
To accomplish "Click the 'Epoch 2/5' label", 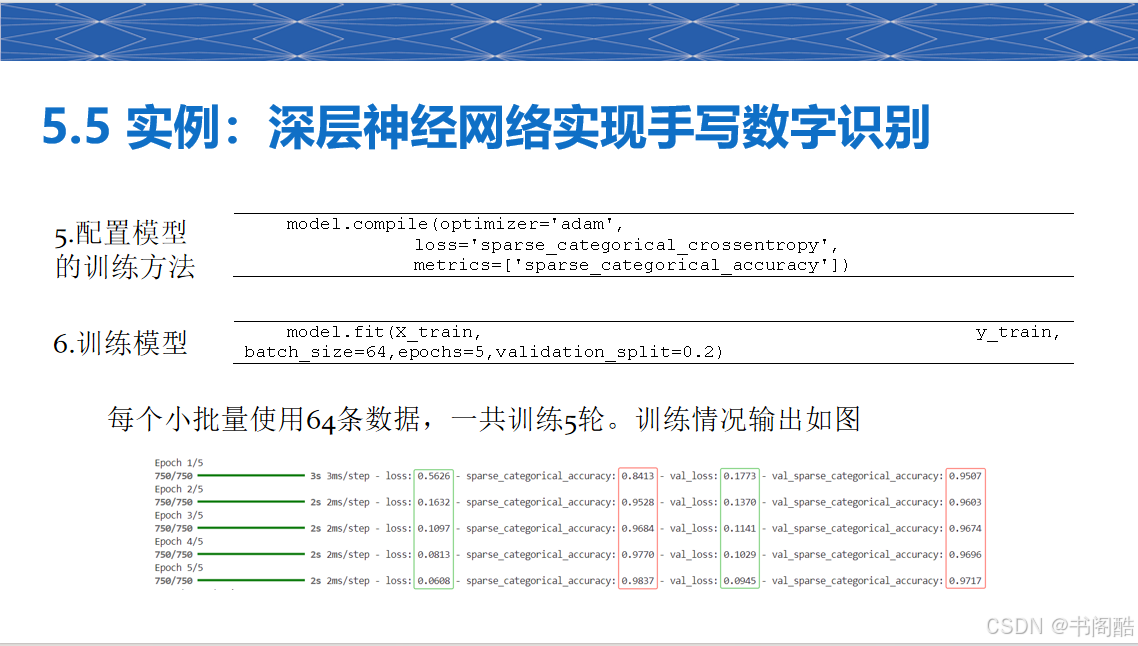I will pos(179,488).
